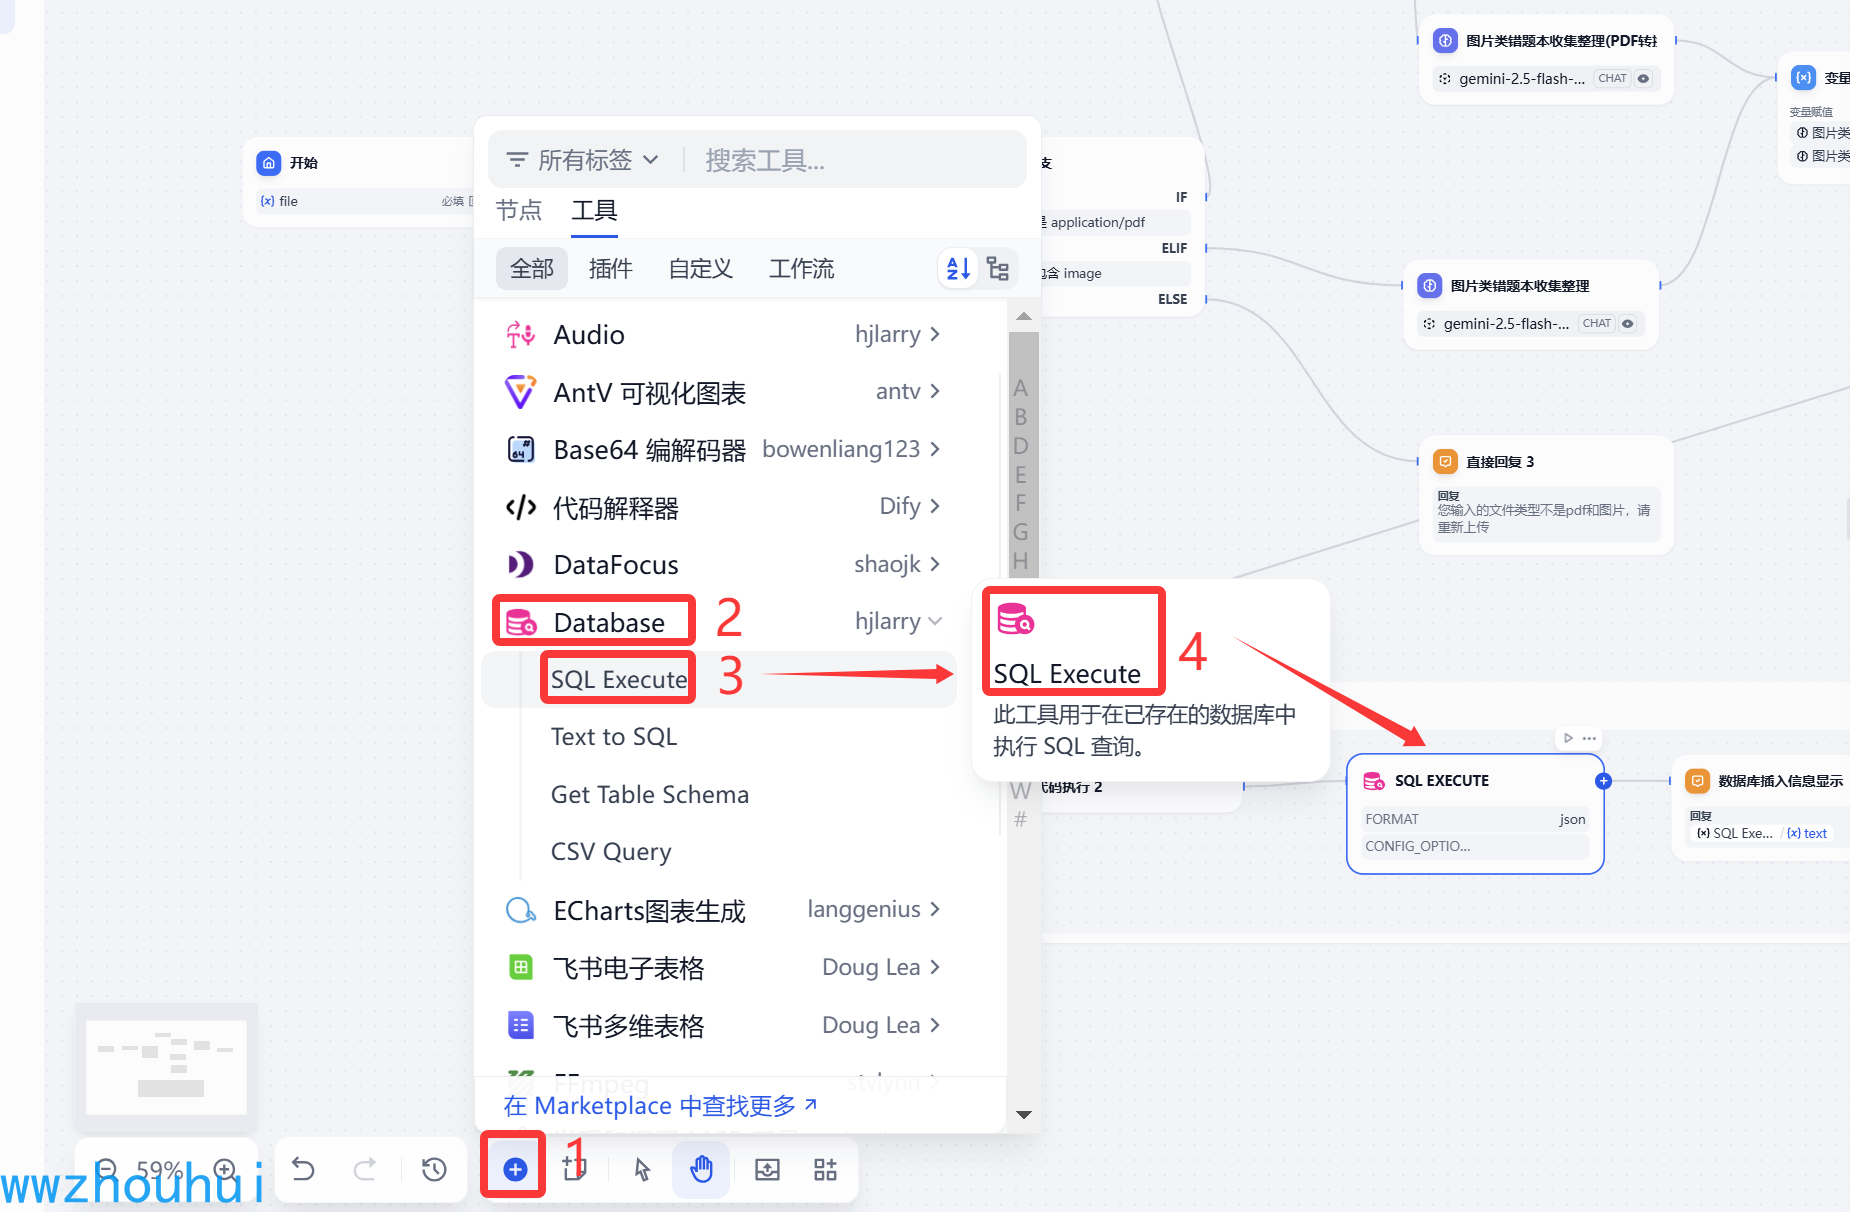Expand the DataFocus group chevron
Viewport: 1850px width, 1212px height.
click(x=935, y=564)
